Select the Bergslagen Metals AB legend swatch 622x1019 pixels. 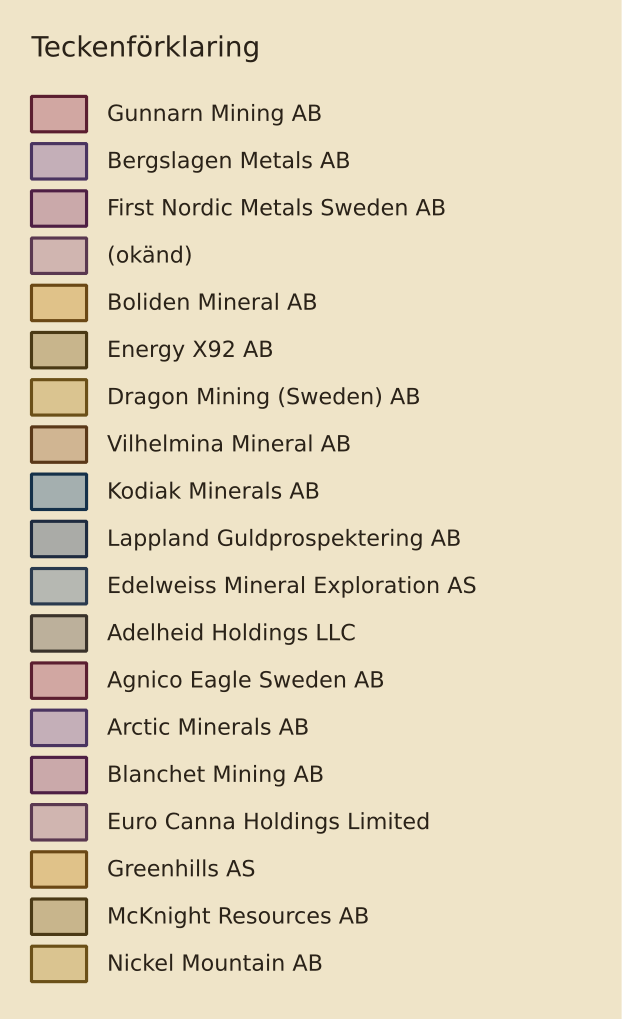click(x=59, y=161)
